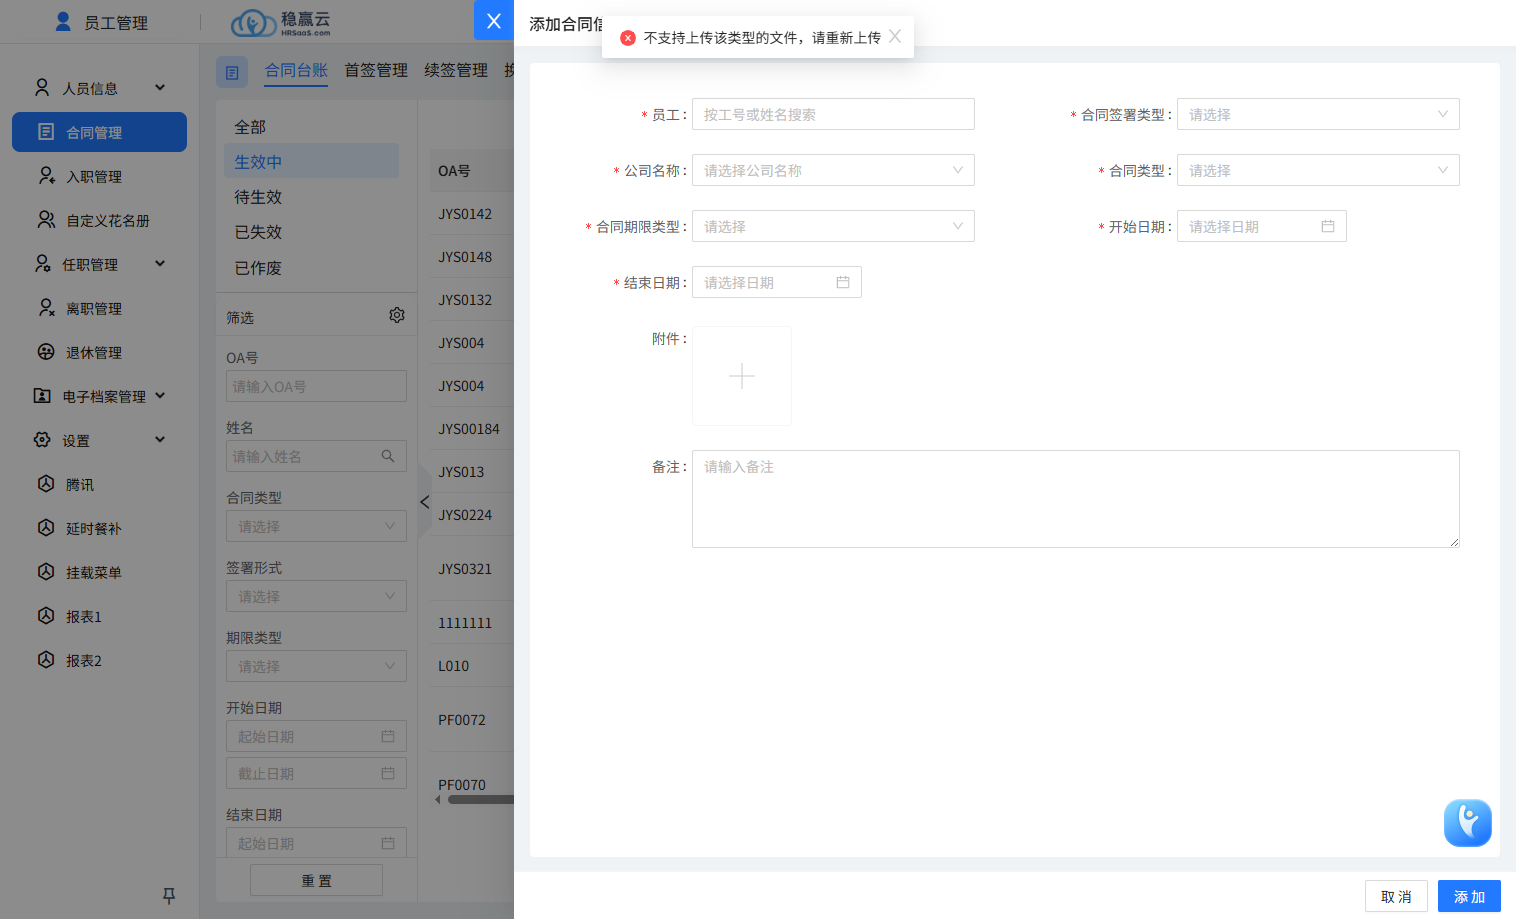Click the pin icon at sidebar bottom

click(x=169, y=895)
